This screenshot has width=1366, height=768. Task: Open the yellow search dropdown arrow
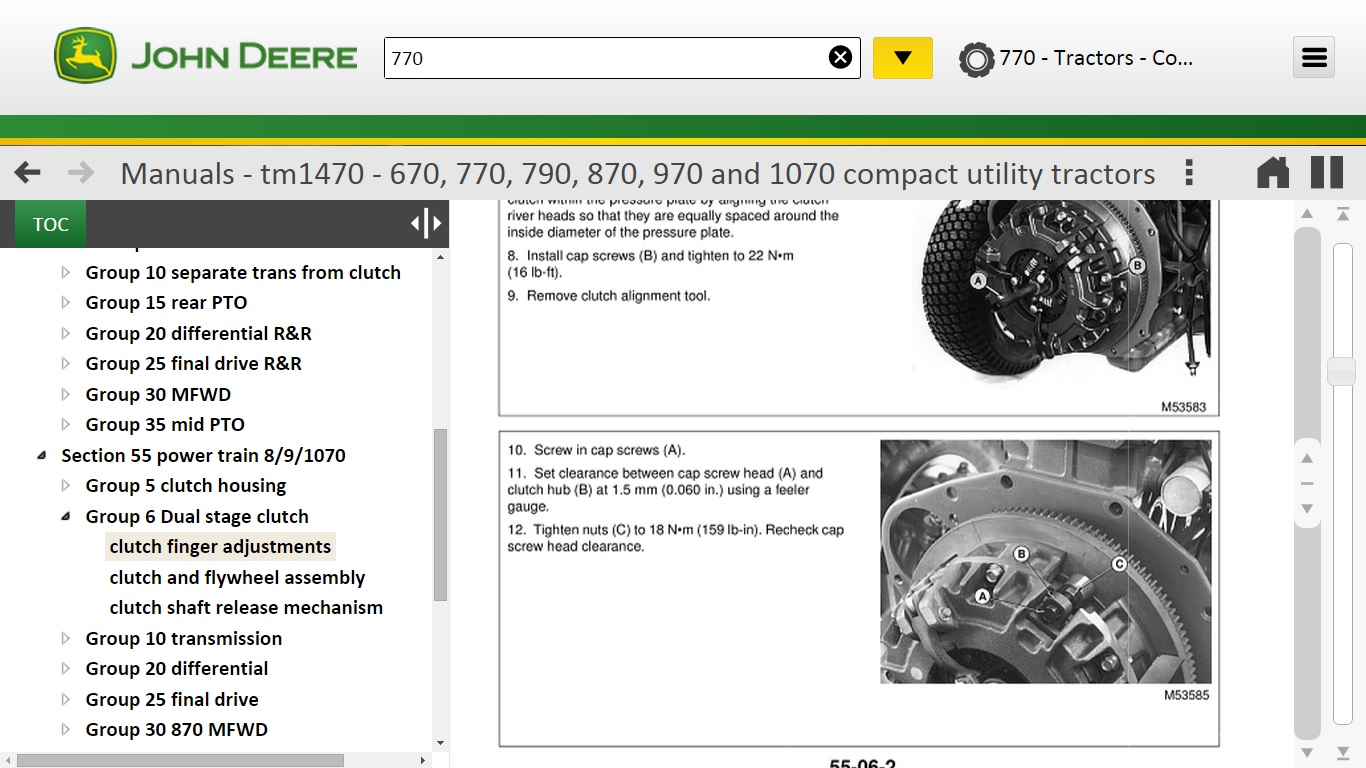coord(902,58)
